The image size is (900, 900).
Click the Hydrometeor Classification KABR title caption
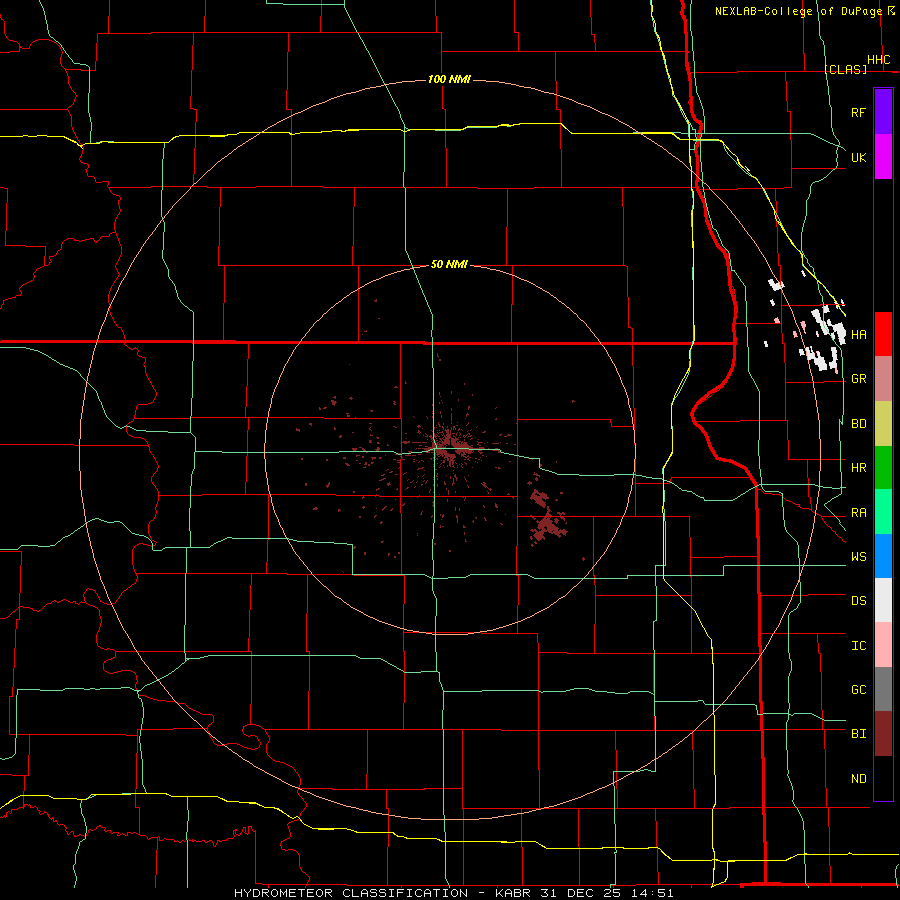tap(453, 893)
